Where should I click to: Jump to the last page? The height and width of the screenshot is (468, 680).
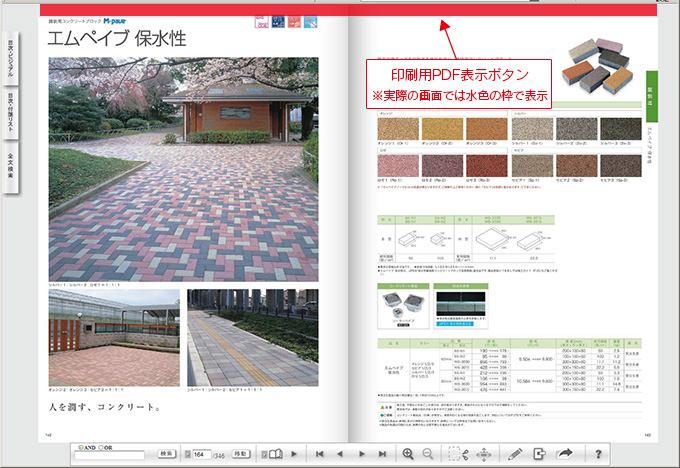click(382, 454)
